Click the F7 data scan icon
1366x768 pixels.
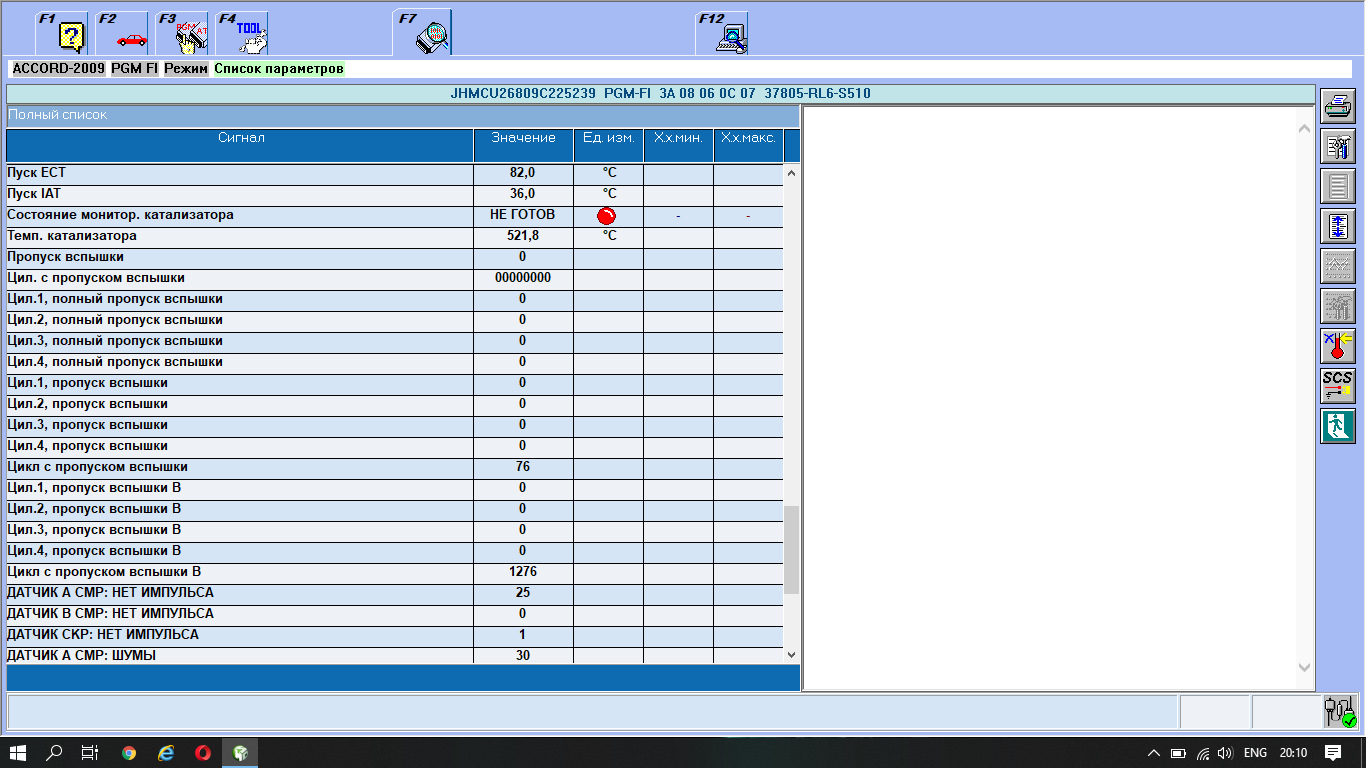423,35
